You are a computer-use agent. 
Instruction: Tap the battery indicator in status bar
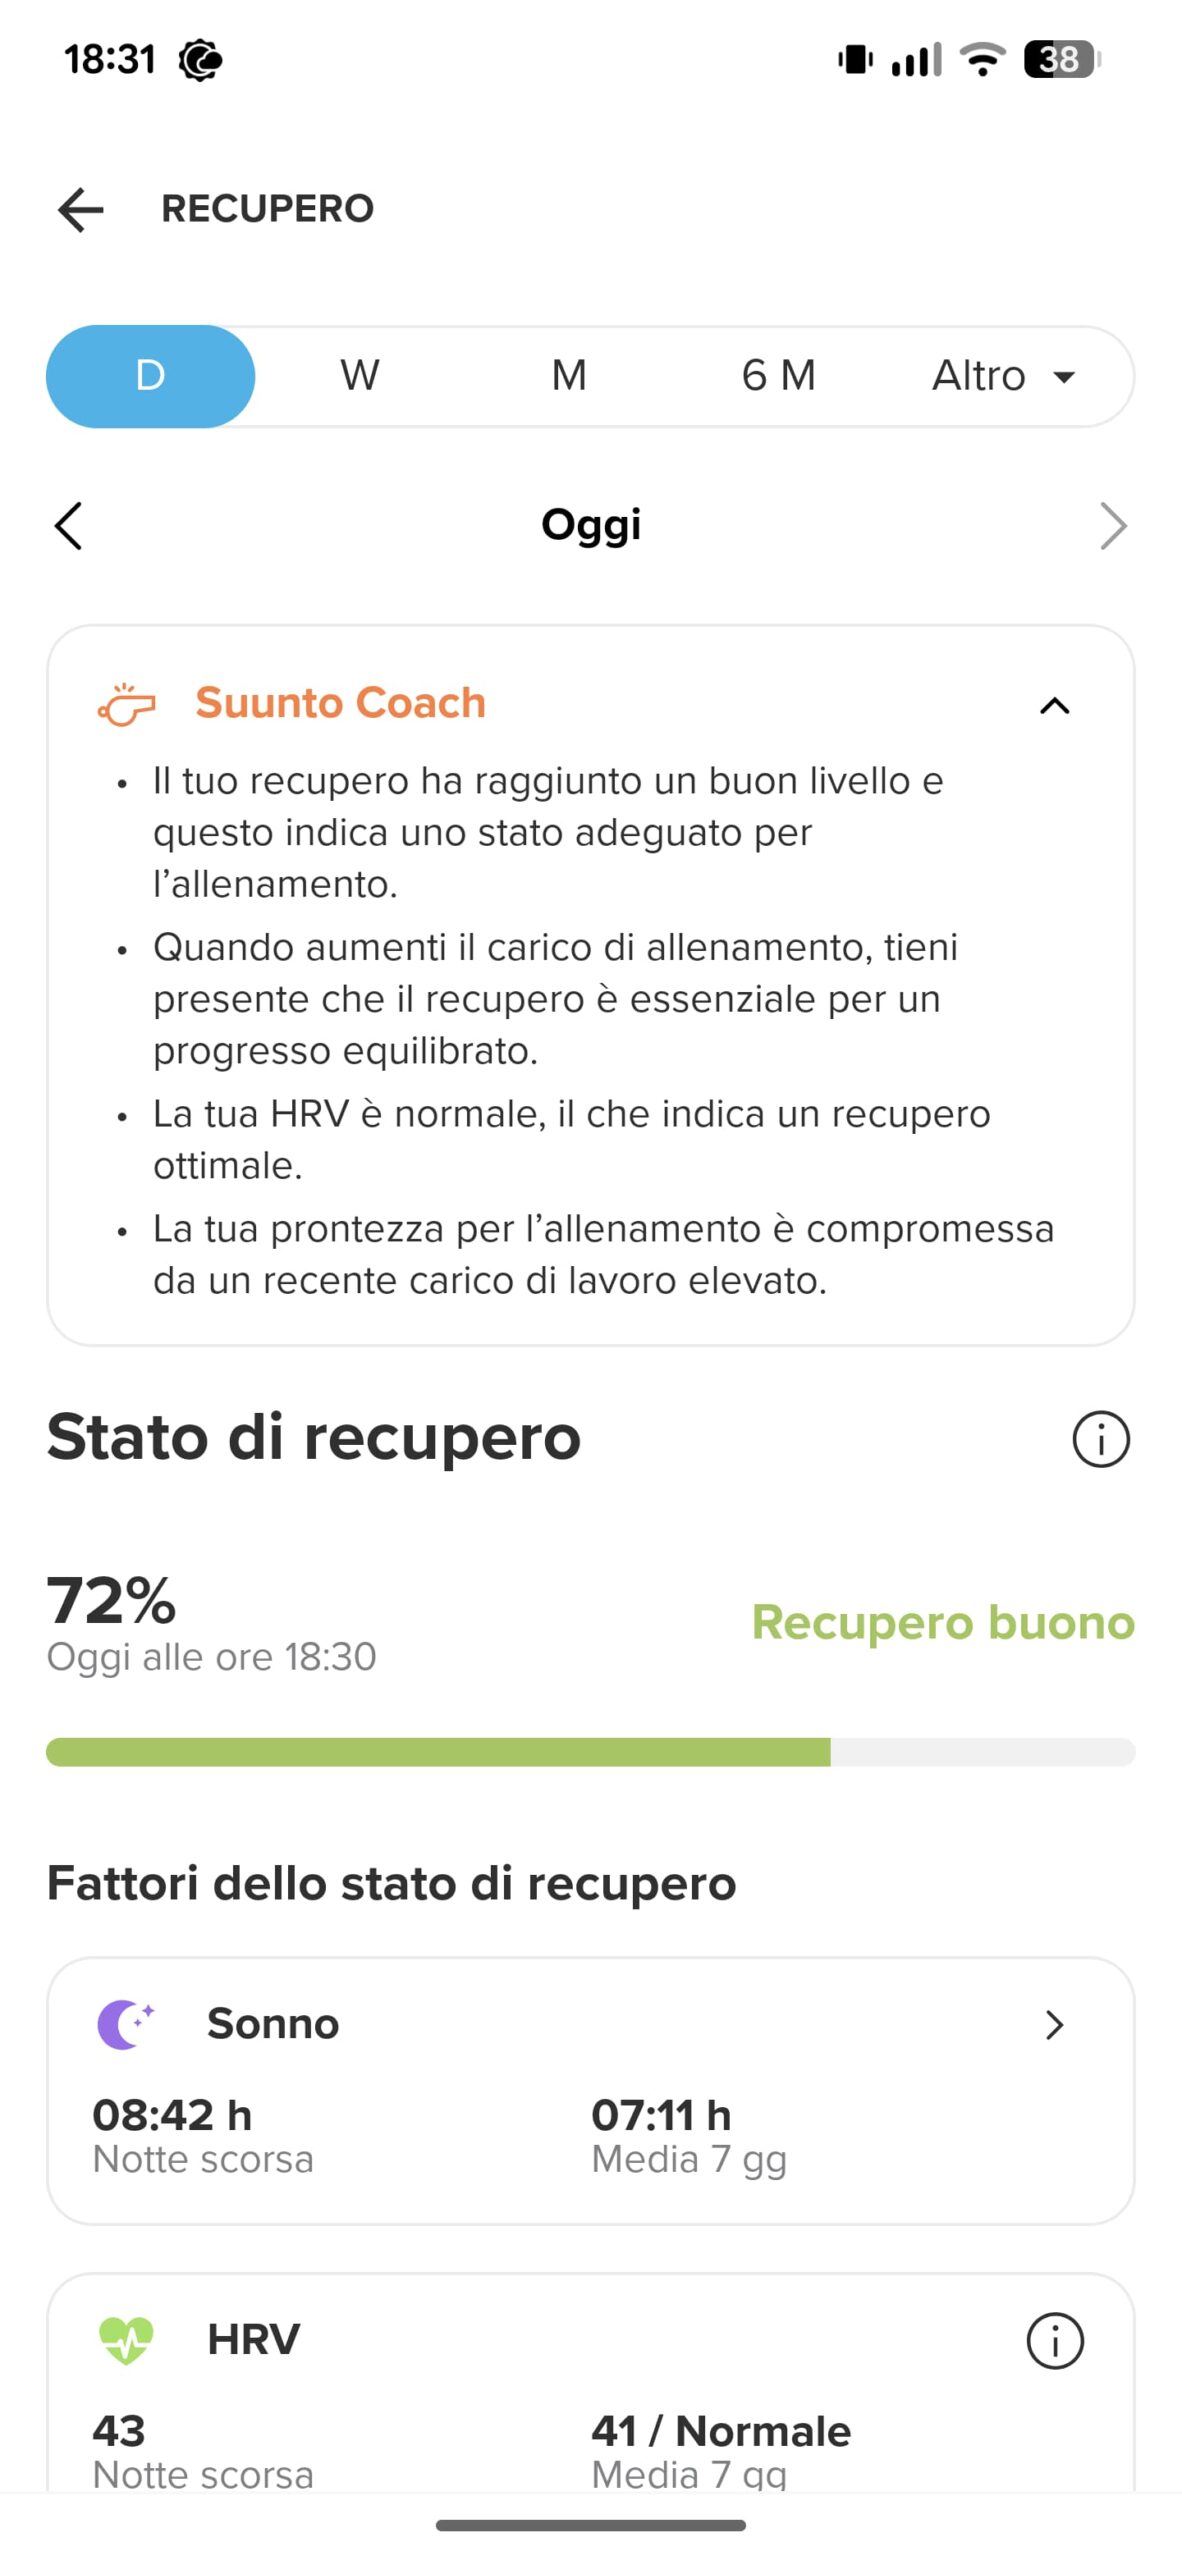click(1061, 60)
